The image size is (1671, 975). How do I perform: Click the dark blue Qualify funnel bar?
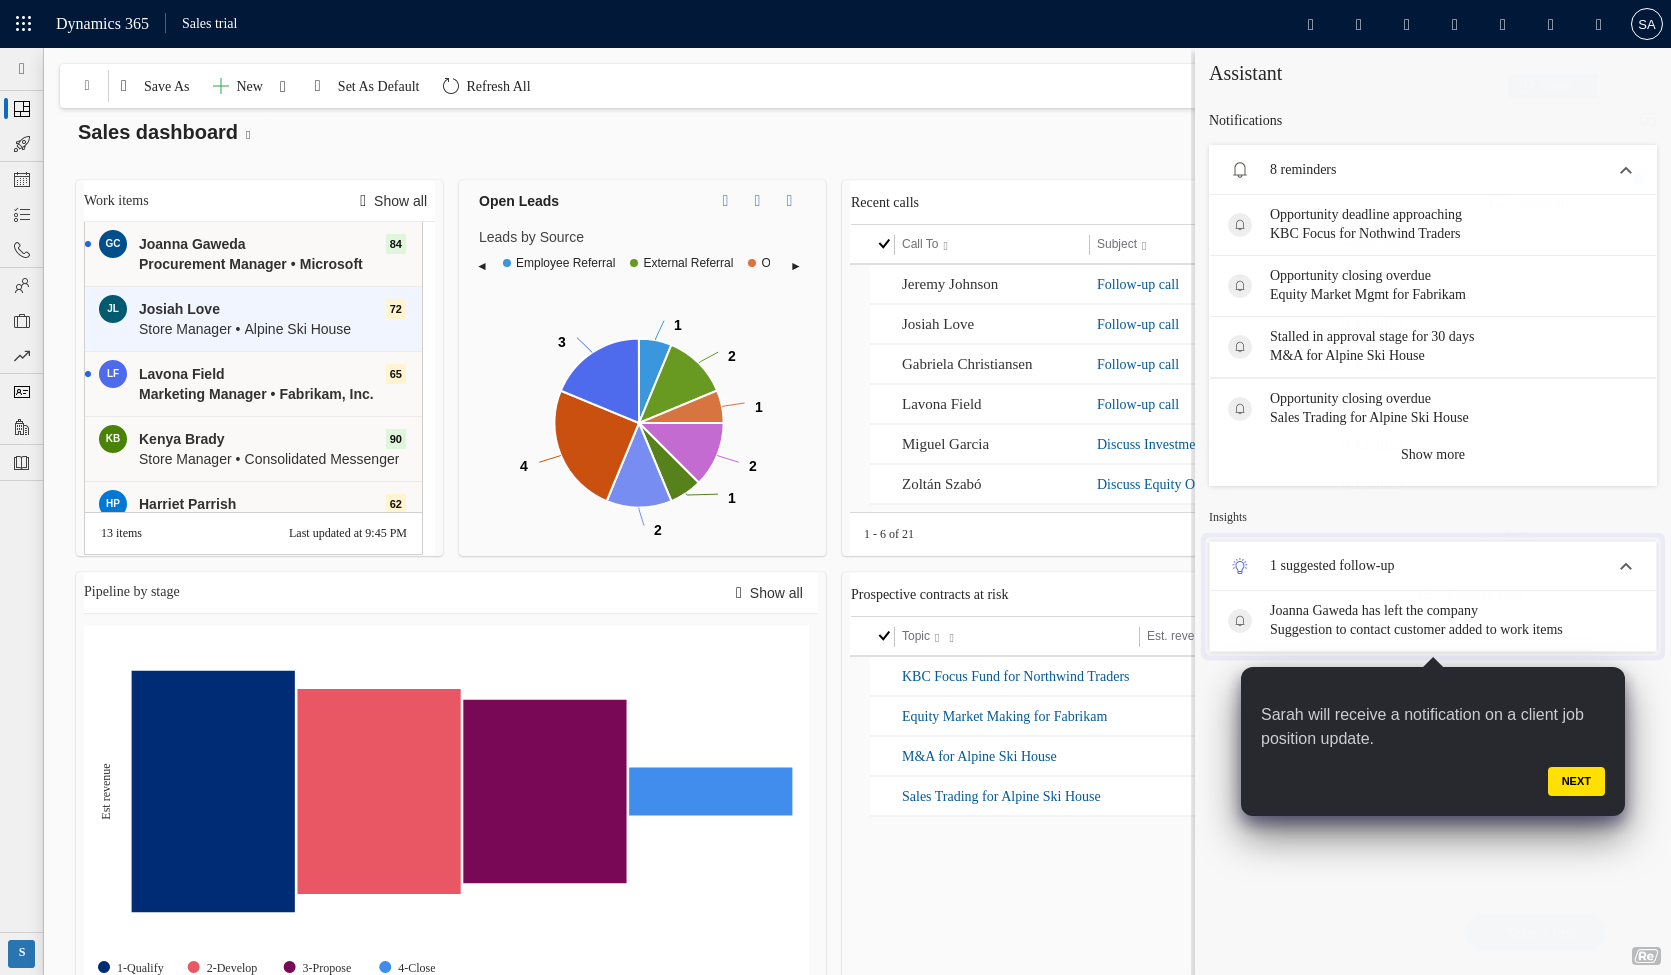click(x=213, y=791)
